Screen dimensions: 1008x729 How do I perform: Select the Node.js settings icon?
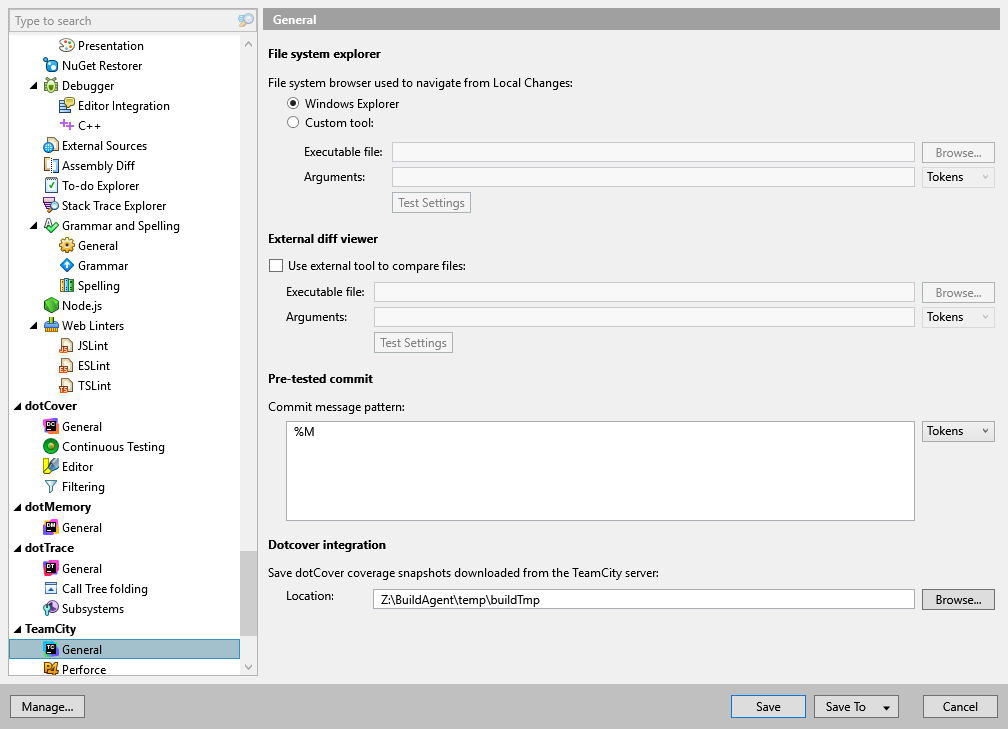pos(50,305)
